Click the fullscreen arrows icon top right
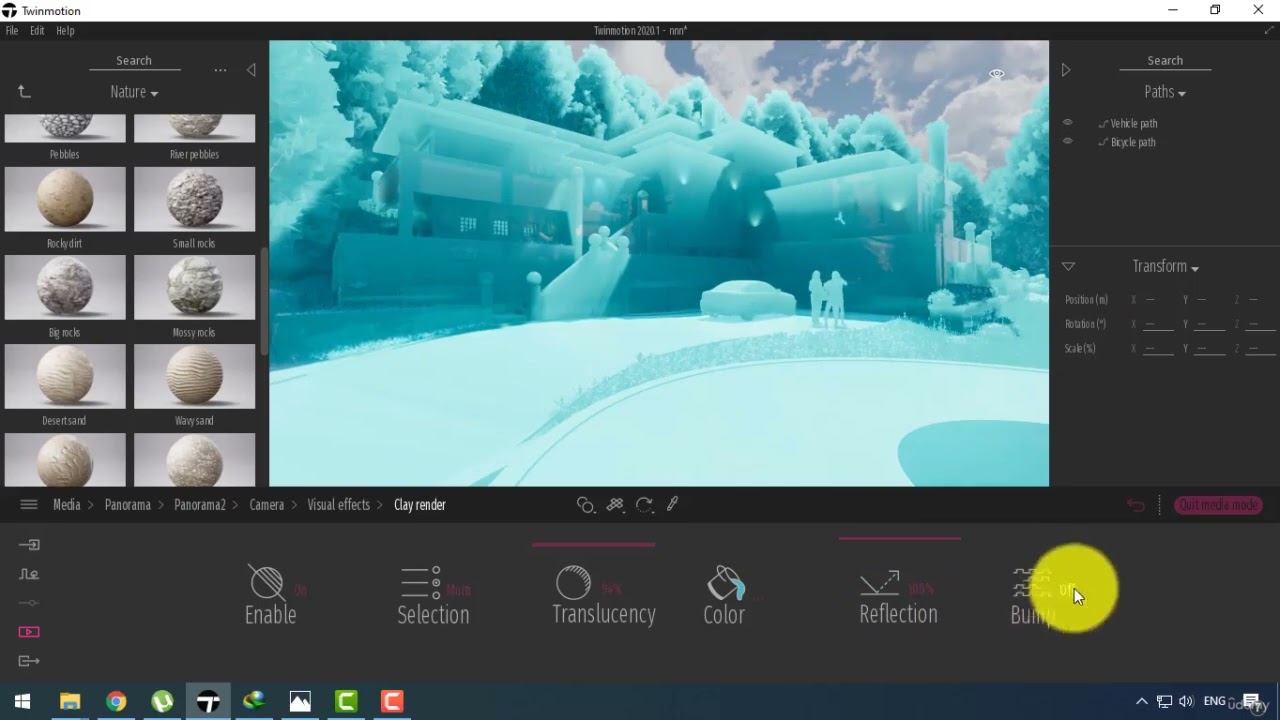The image size is (1280, 720). (1269, 31)
